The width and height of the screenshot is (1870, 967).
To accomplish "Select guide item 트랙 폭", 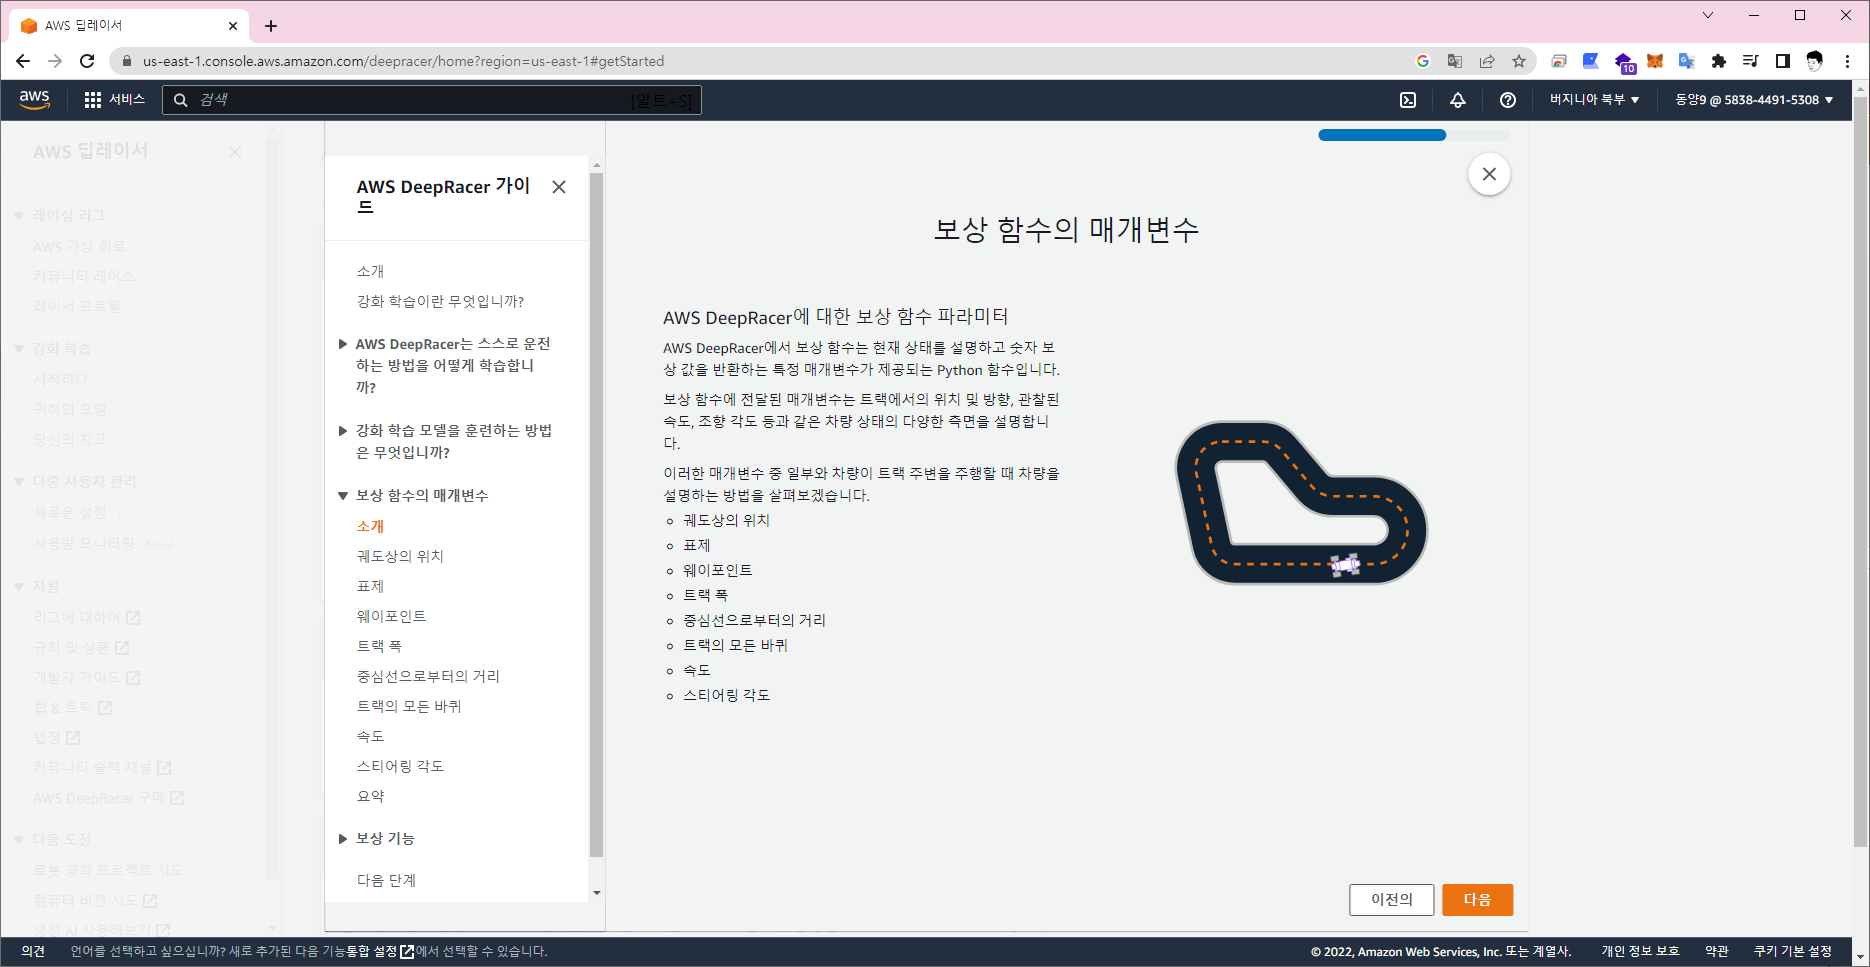I will click(379, 646).
